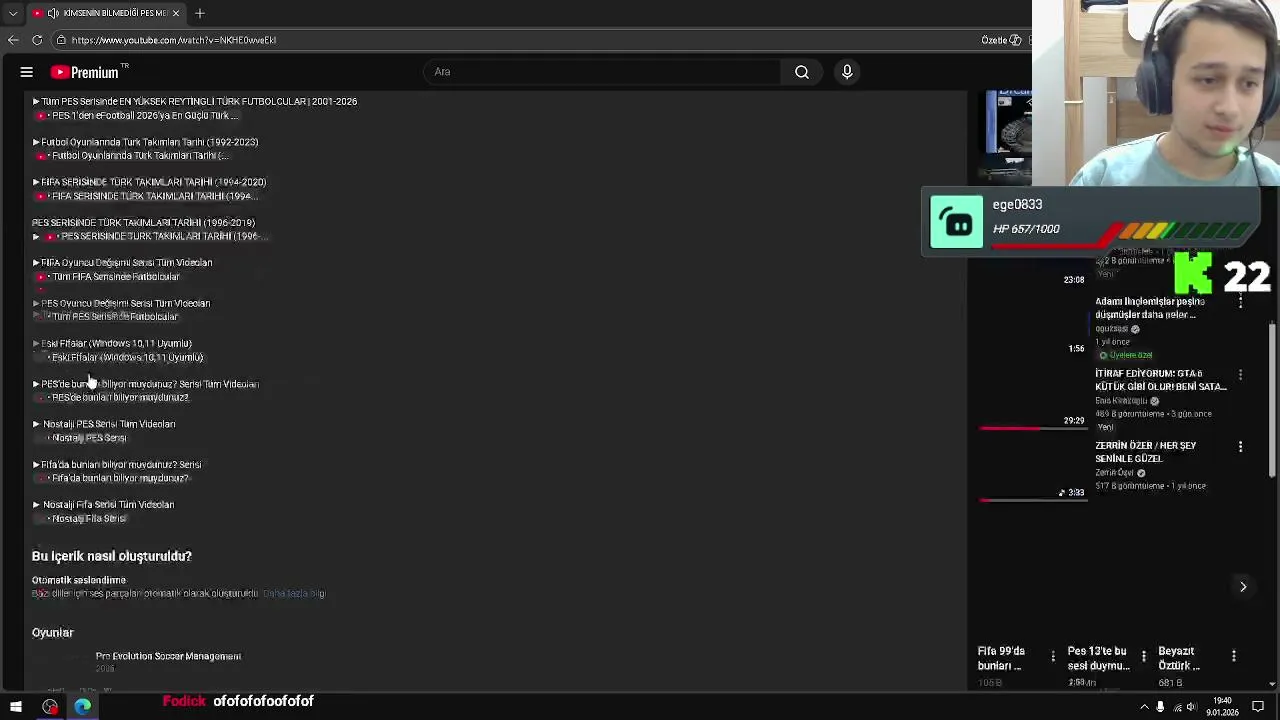Select the KİMSENİN BİLMEDİĞİ PES browser tab
Image resolution: width=1280 pixels, height=720 pixels.
105,13
